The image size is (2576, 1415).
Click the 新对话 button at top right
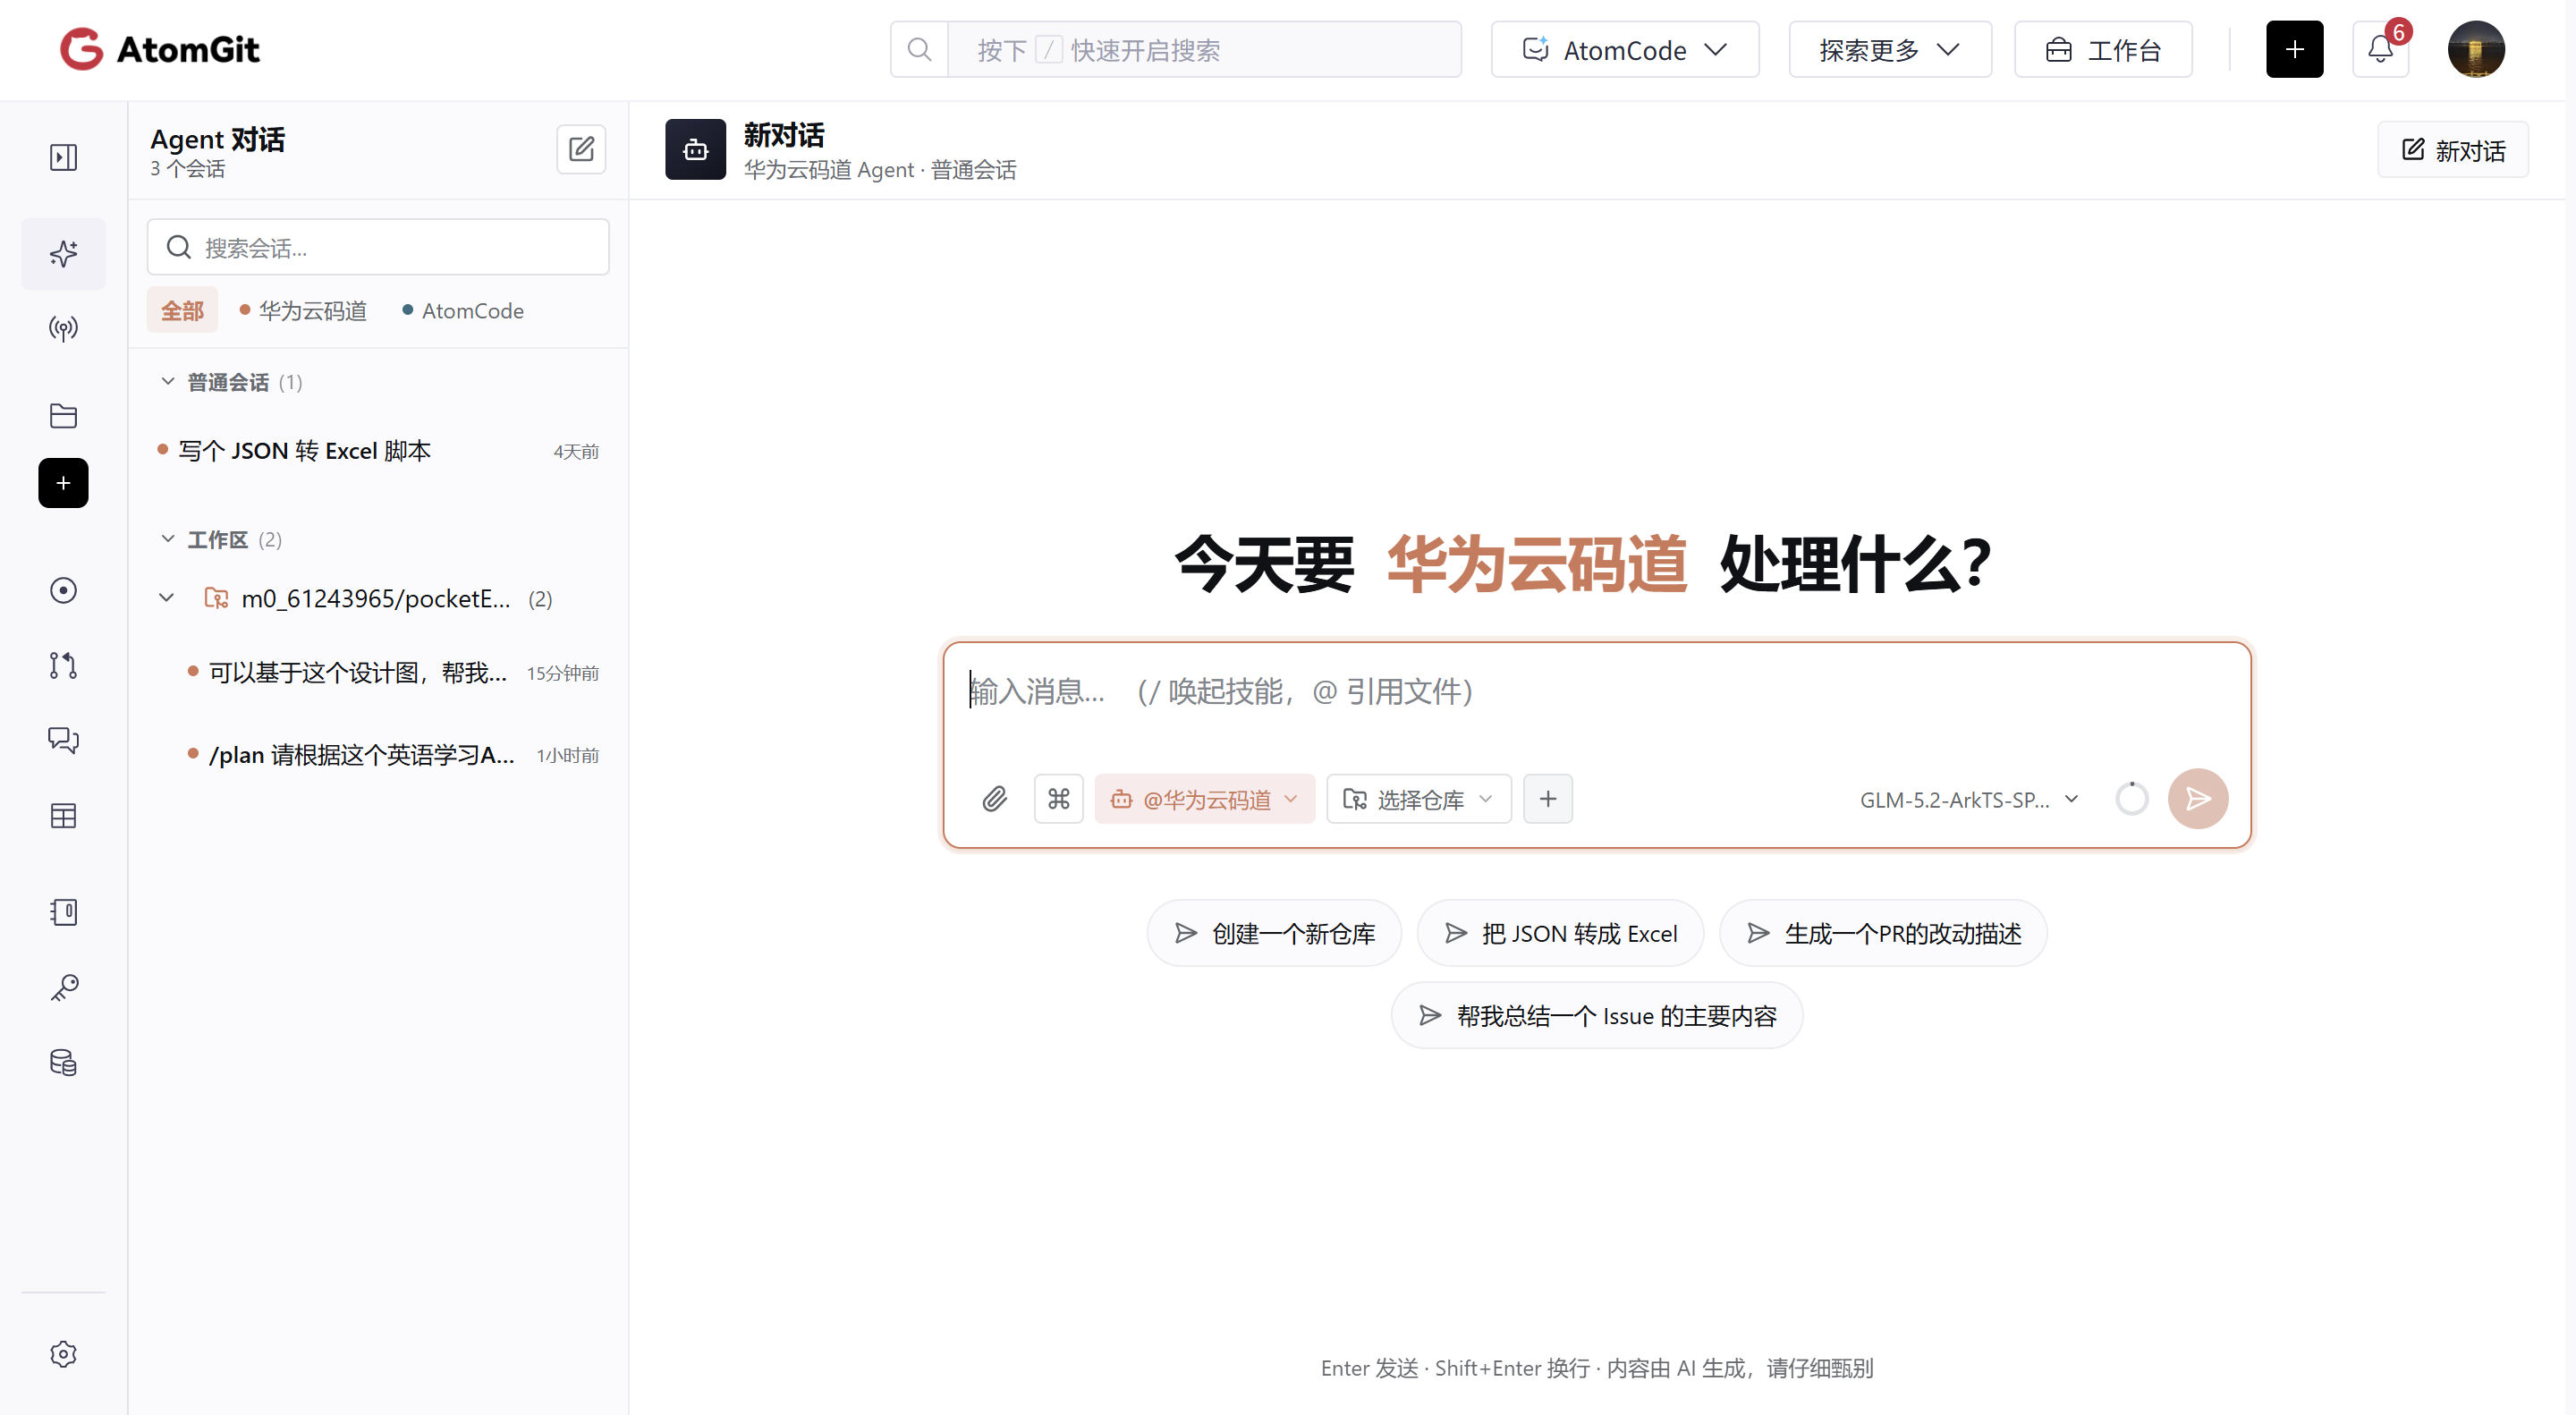pyautogui.click(x=2453, y=150)
